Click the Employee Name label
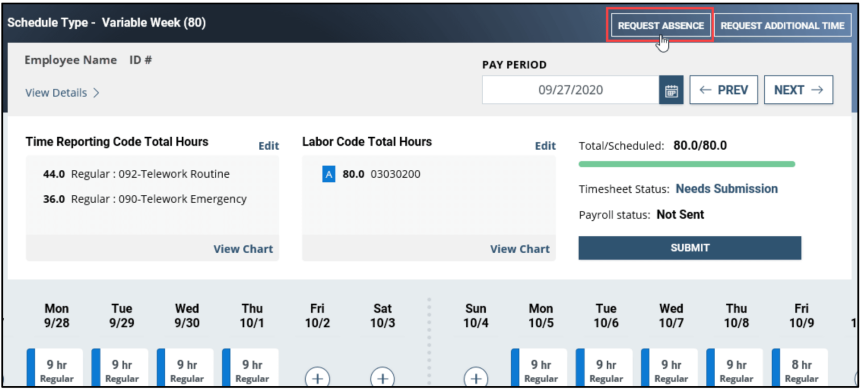The image size is (863, 390). coord(70,60)
